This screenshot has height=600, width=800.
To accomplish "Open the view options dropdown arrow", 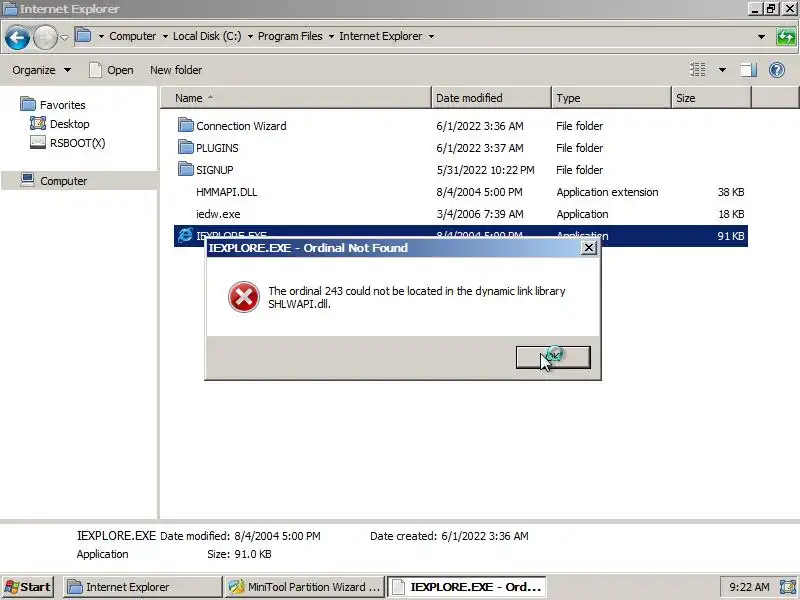I will [722, 70].
